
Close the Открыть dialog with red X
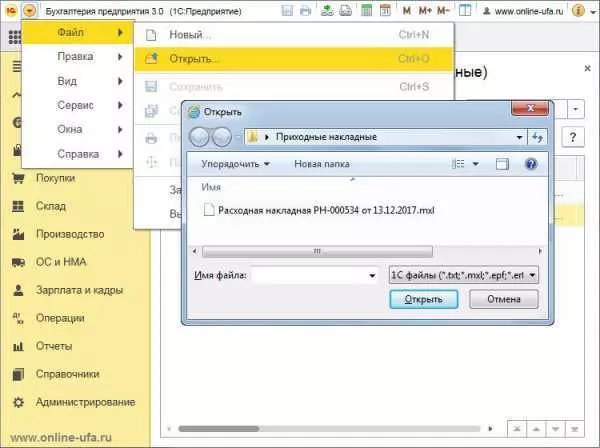[530, 108]
